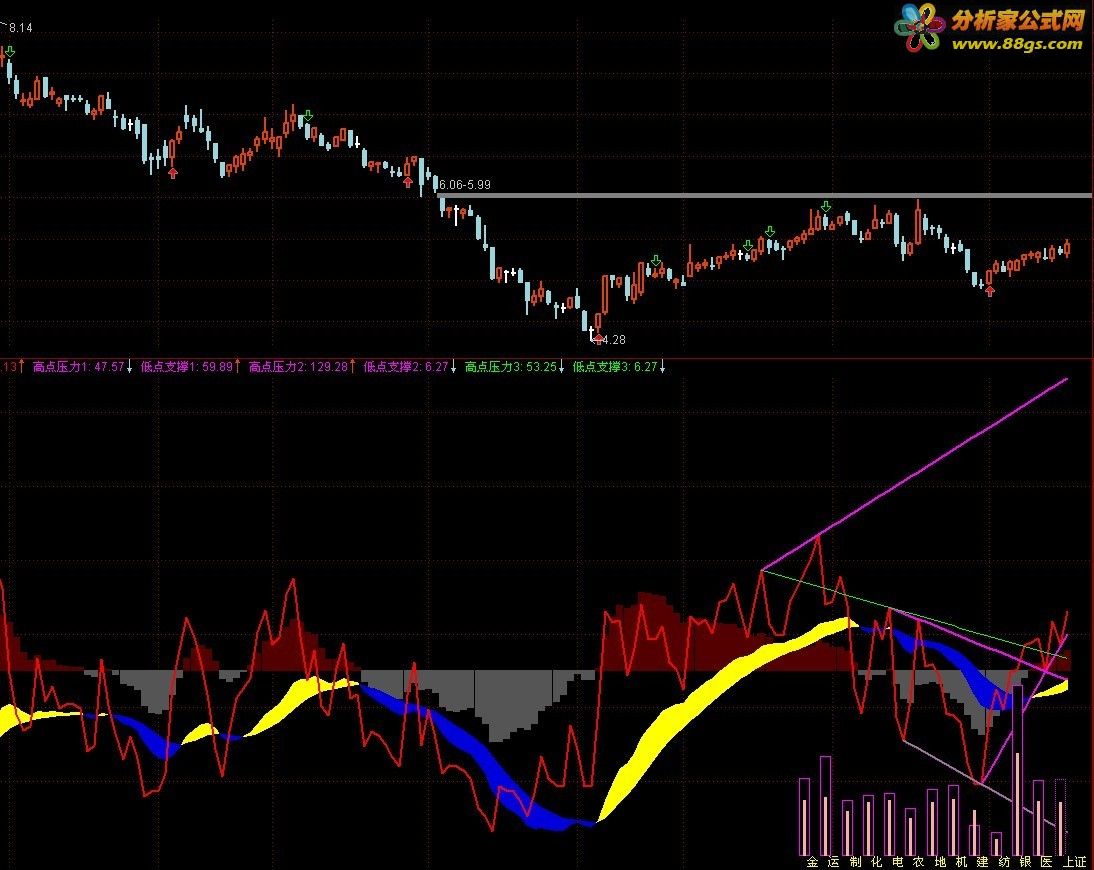This screenshot has height=870, width=1094.
Task: Click the 机 sector label
Action: [x=961, y=862]
